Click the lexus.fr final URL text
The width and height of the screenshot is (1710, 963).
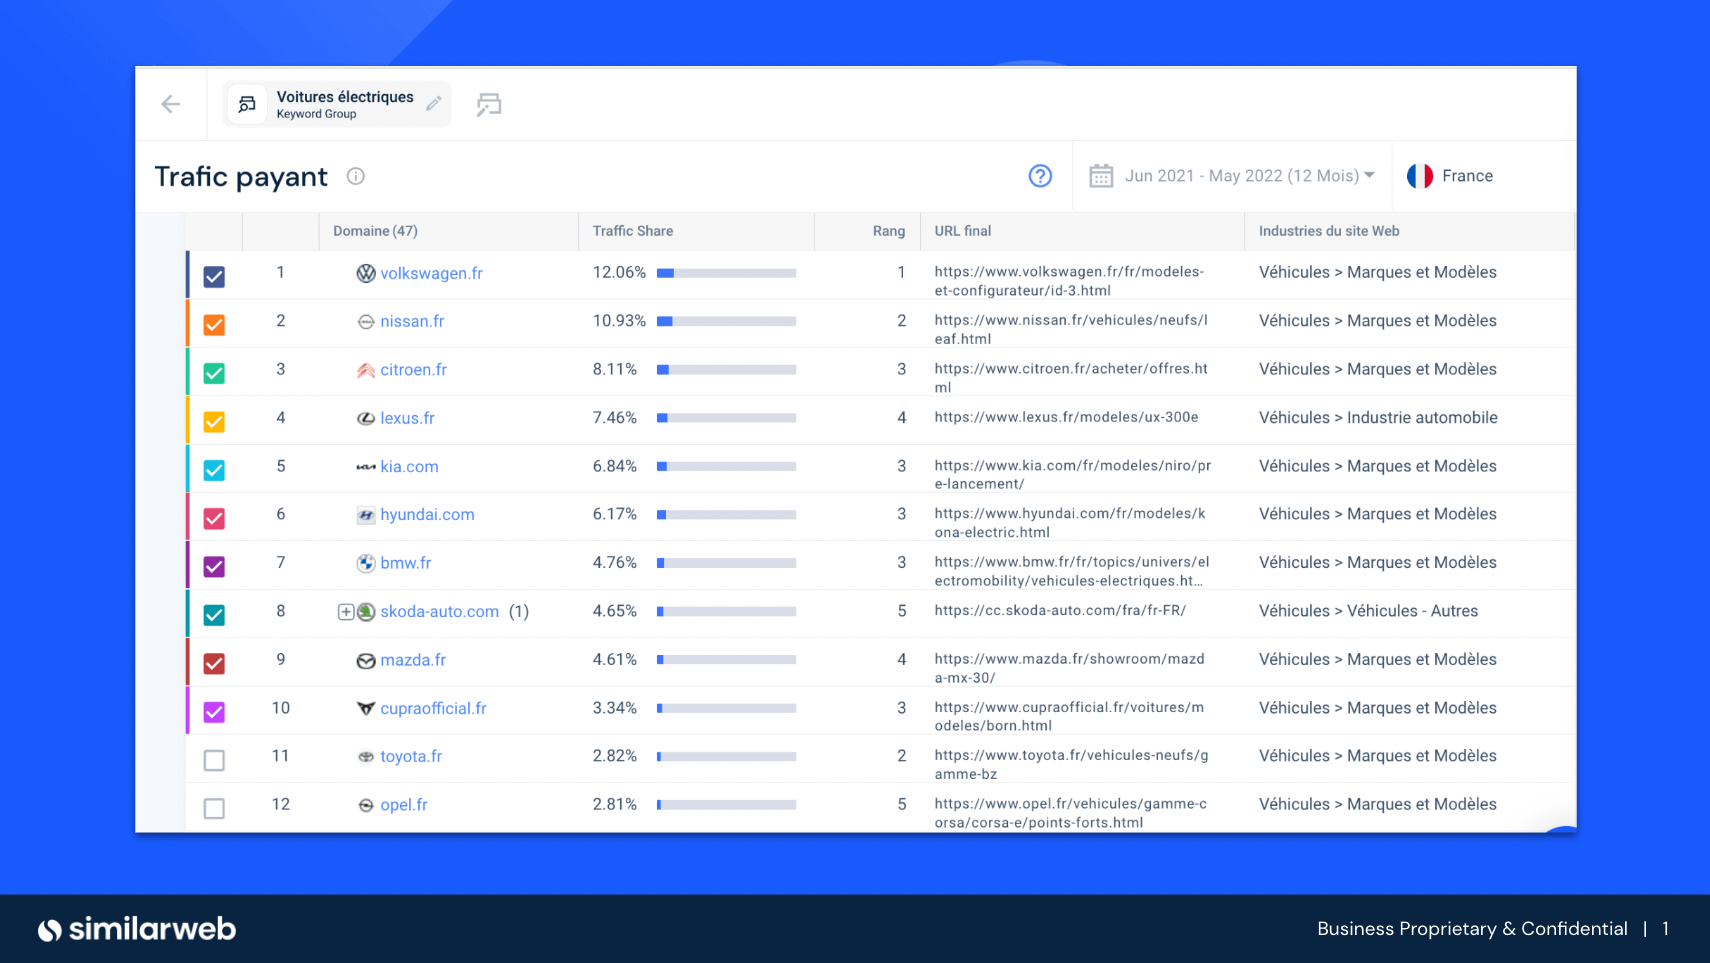1066,417
